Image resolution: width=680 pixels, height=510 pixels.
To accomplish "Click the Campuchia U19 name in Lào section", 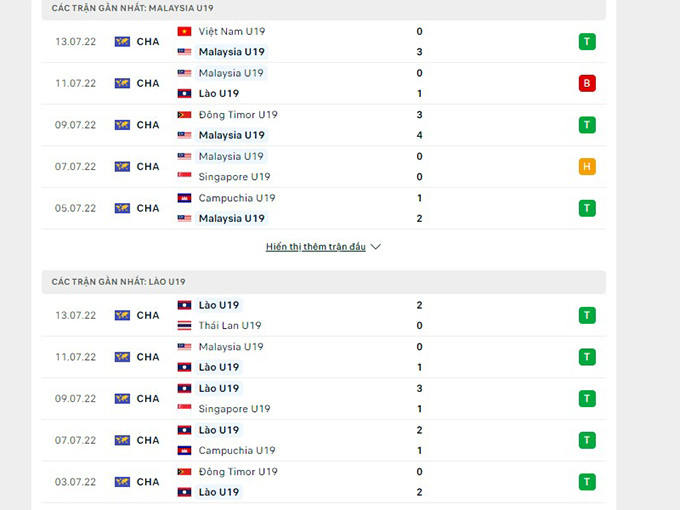I will [x=237, y=451].
